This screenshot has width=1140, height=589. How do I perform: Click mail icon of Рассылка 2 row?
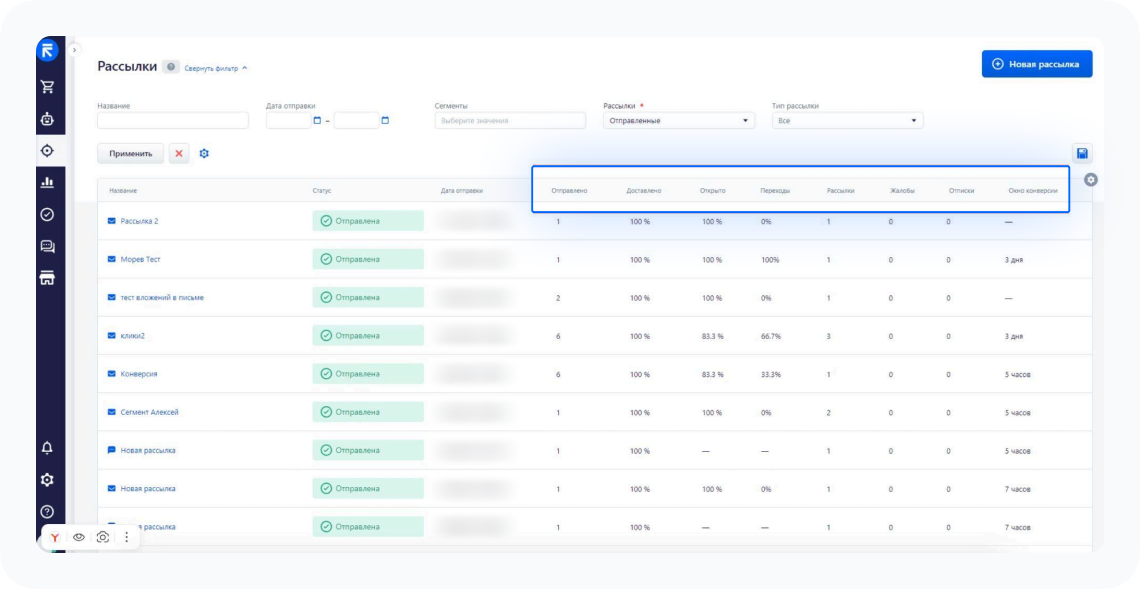[x=112, y=221]
